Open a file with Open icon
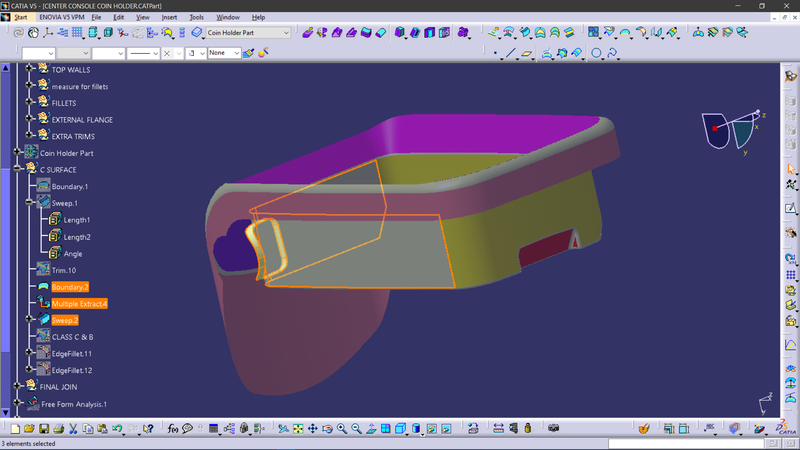This screenshot has width=800, height=450. pos(29,429)
